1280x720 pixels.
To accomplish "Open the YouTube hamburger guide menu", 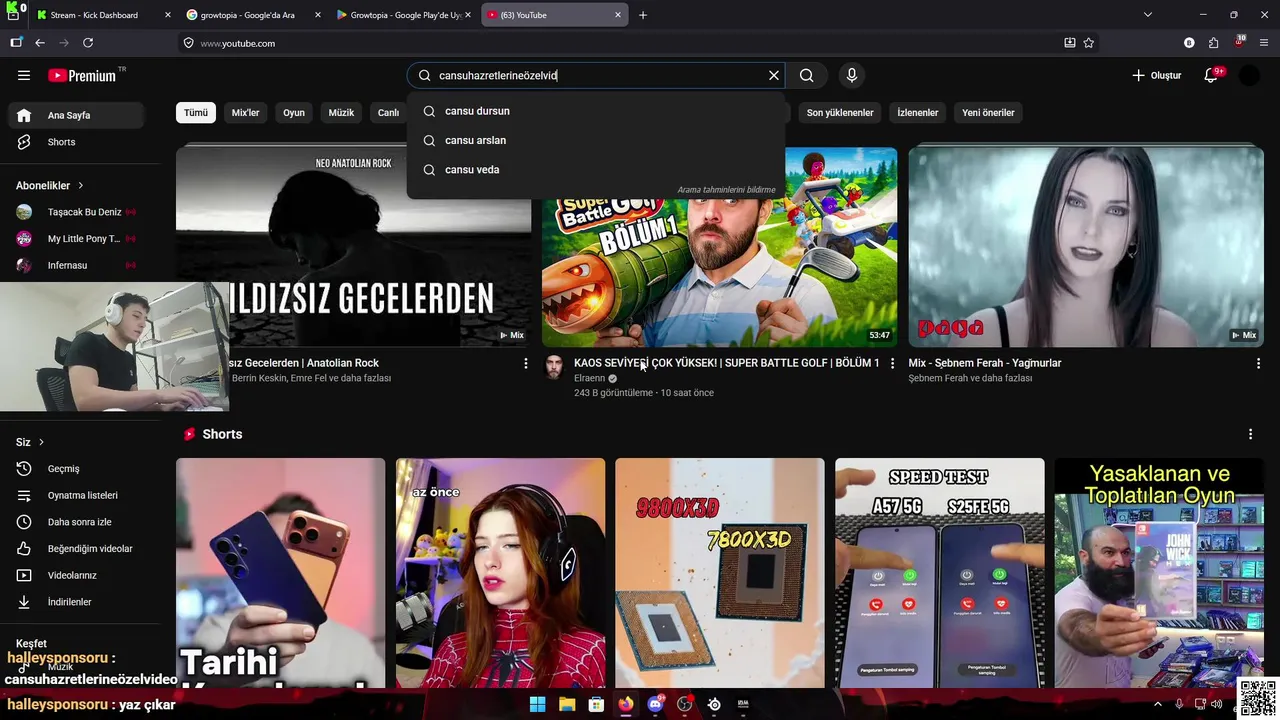I will tap(24, 75).
